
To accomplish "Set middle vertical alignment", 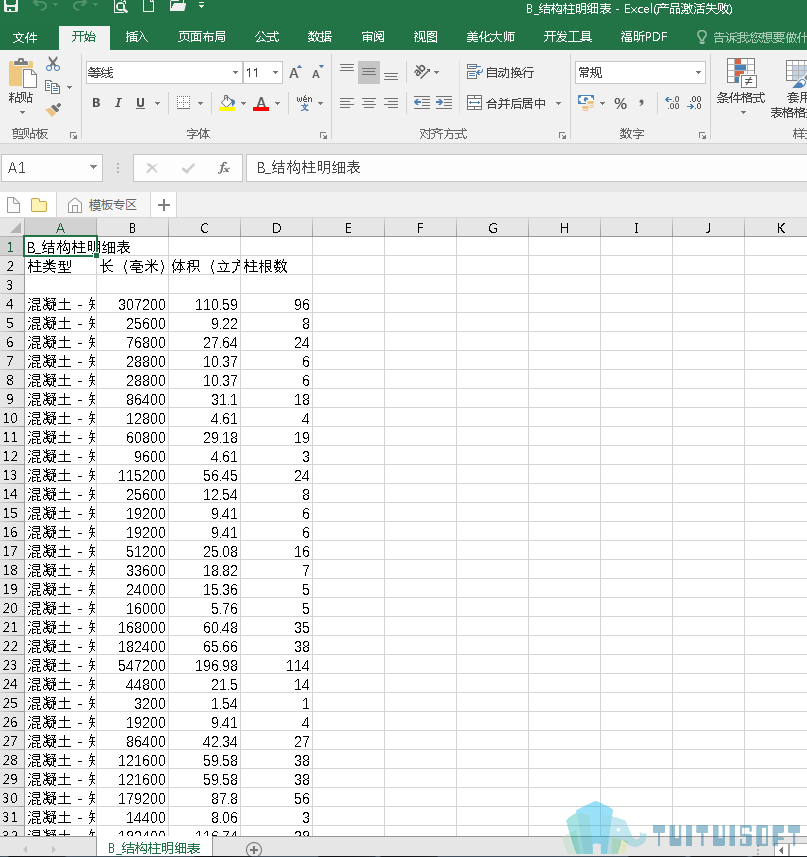I will click(369, 72).
